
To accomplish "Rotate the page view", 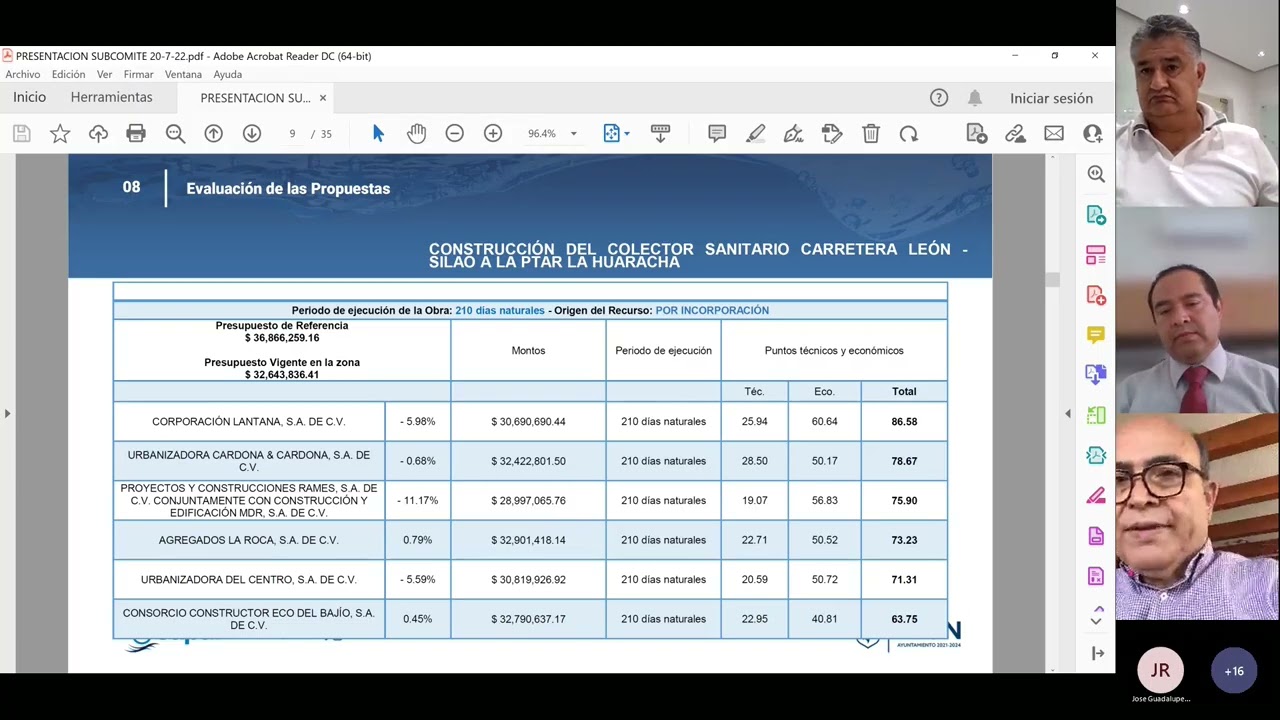I will click(908, 133).
